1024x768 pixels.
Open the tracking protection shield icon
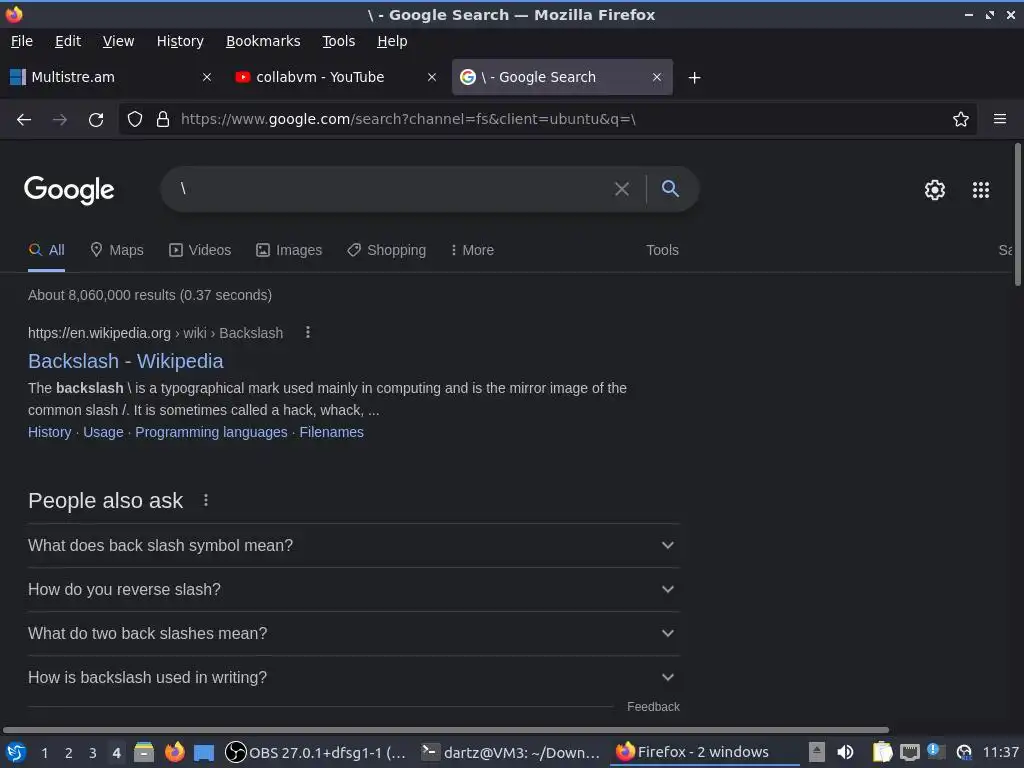point(135,120)
